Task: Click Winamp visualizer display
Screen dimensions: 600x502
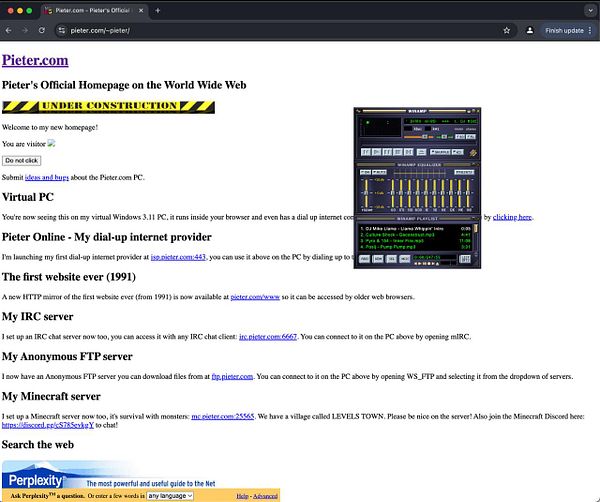Action: point(380,127)
